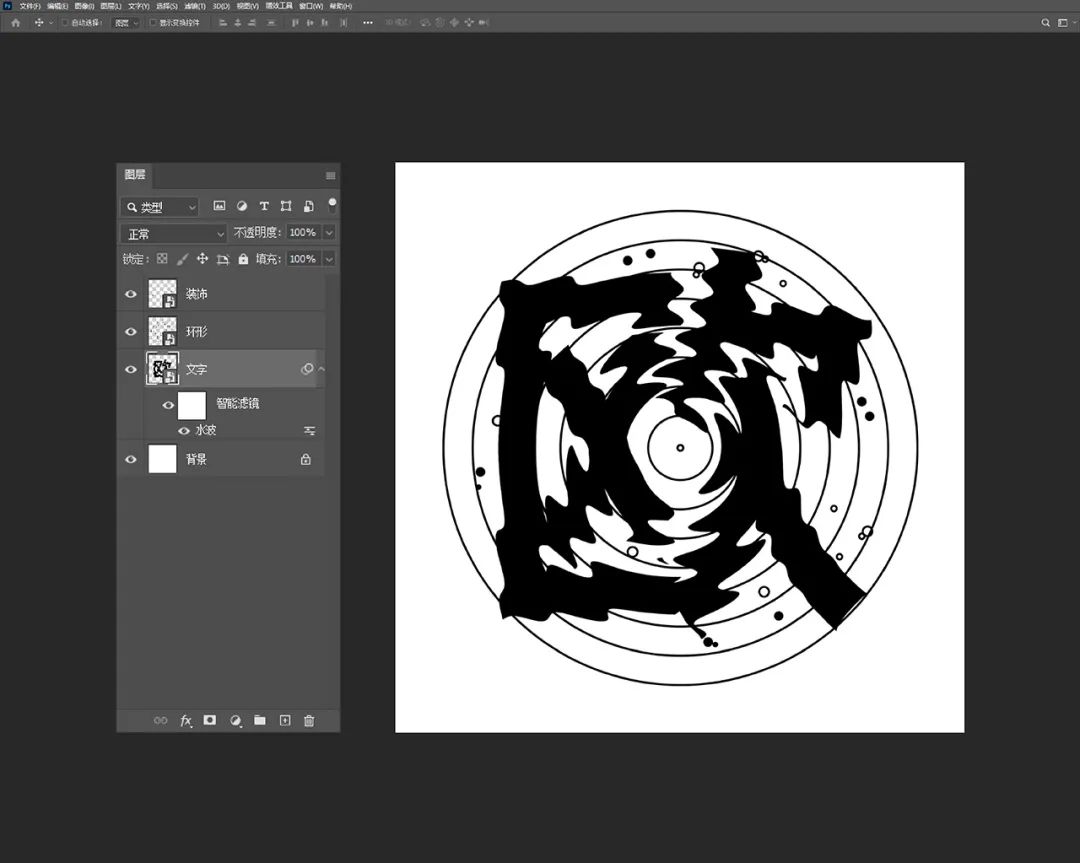Enable the 自动选择 checkbox

pos(65,22)
